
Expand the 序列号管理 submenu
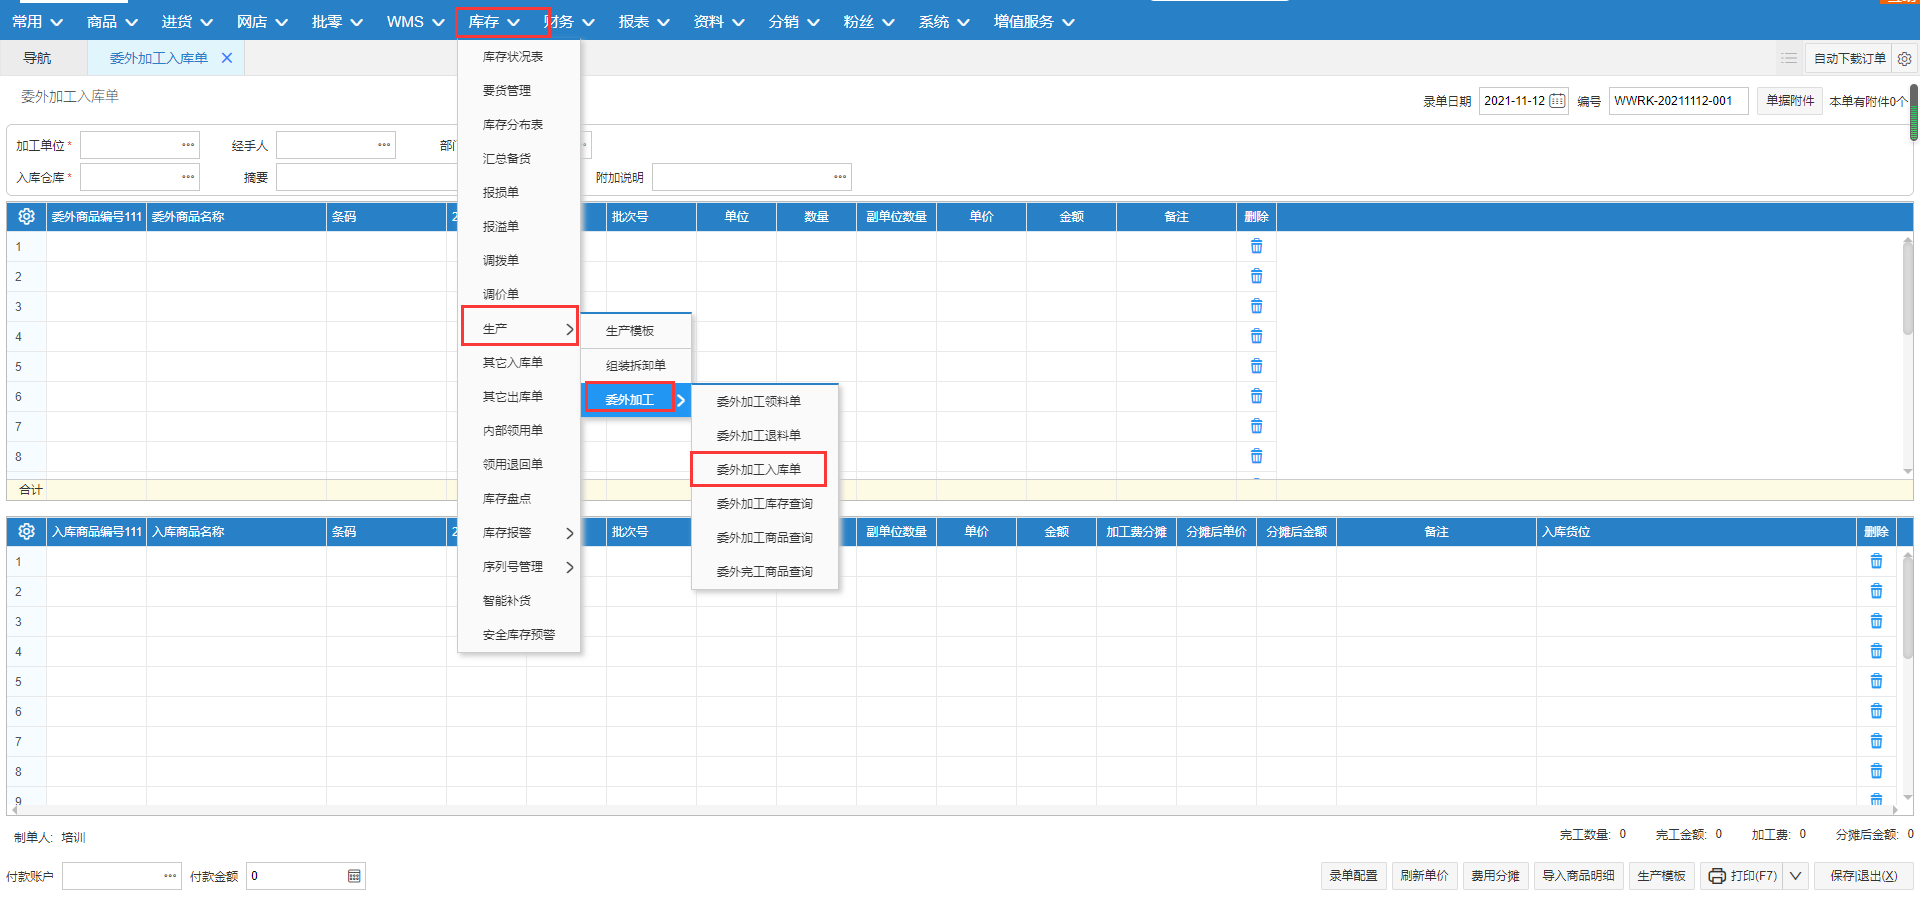click(x=519, y=566)
